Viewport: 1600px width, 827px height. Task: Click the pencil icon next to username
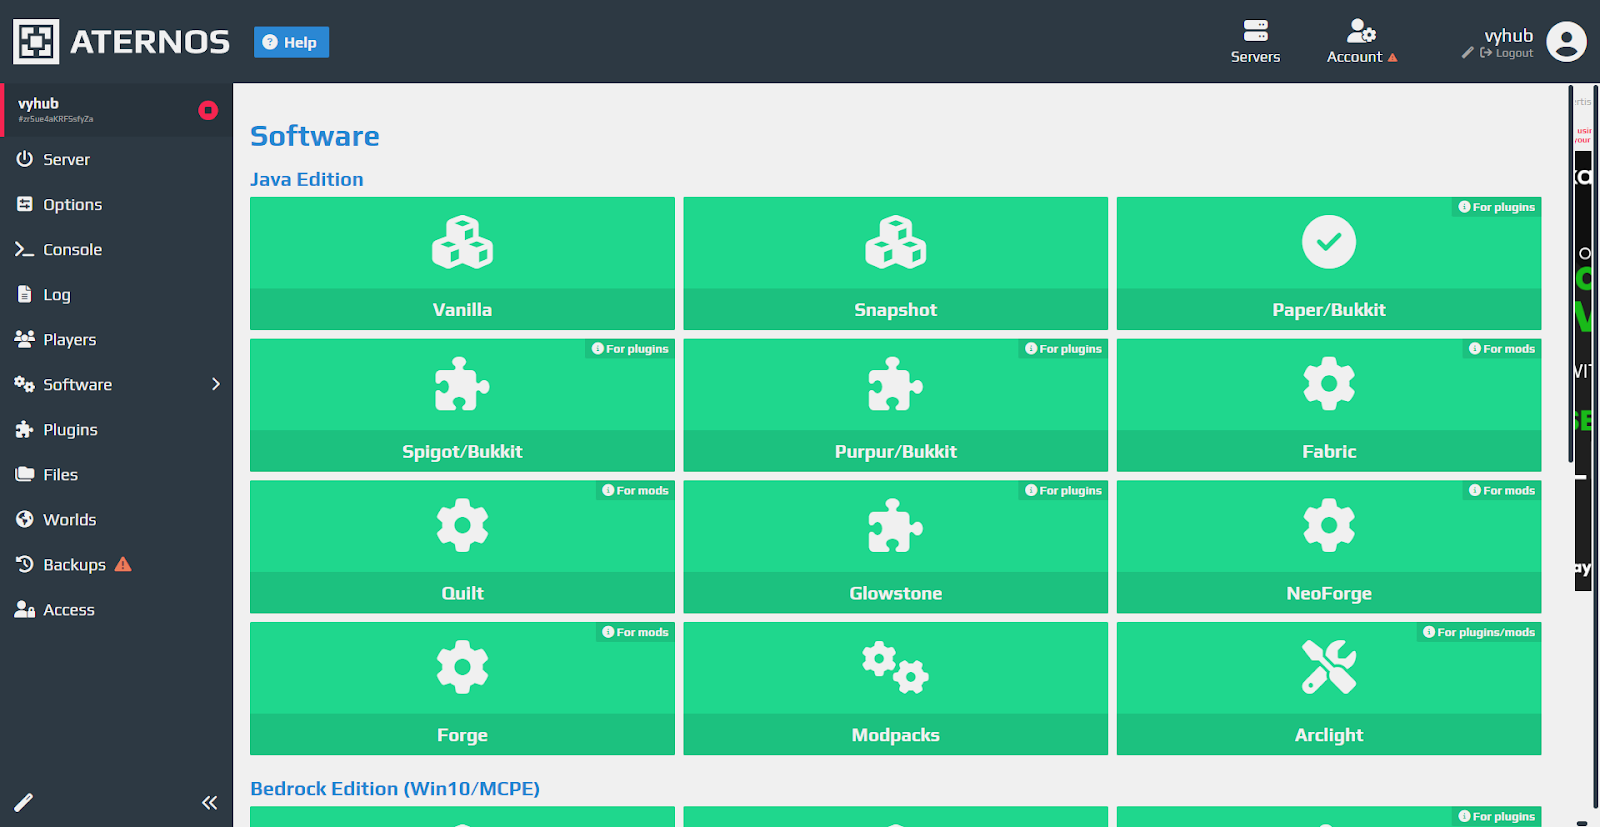(1467, 53)
